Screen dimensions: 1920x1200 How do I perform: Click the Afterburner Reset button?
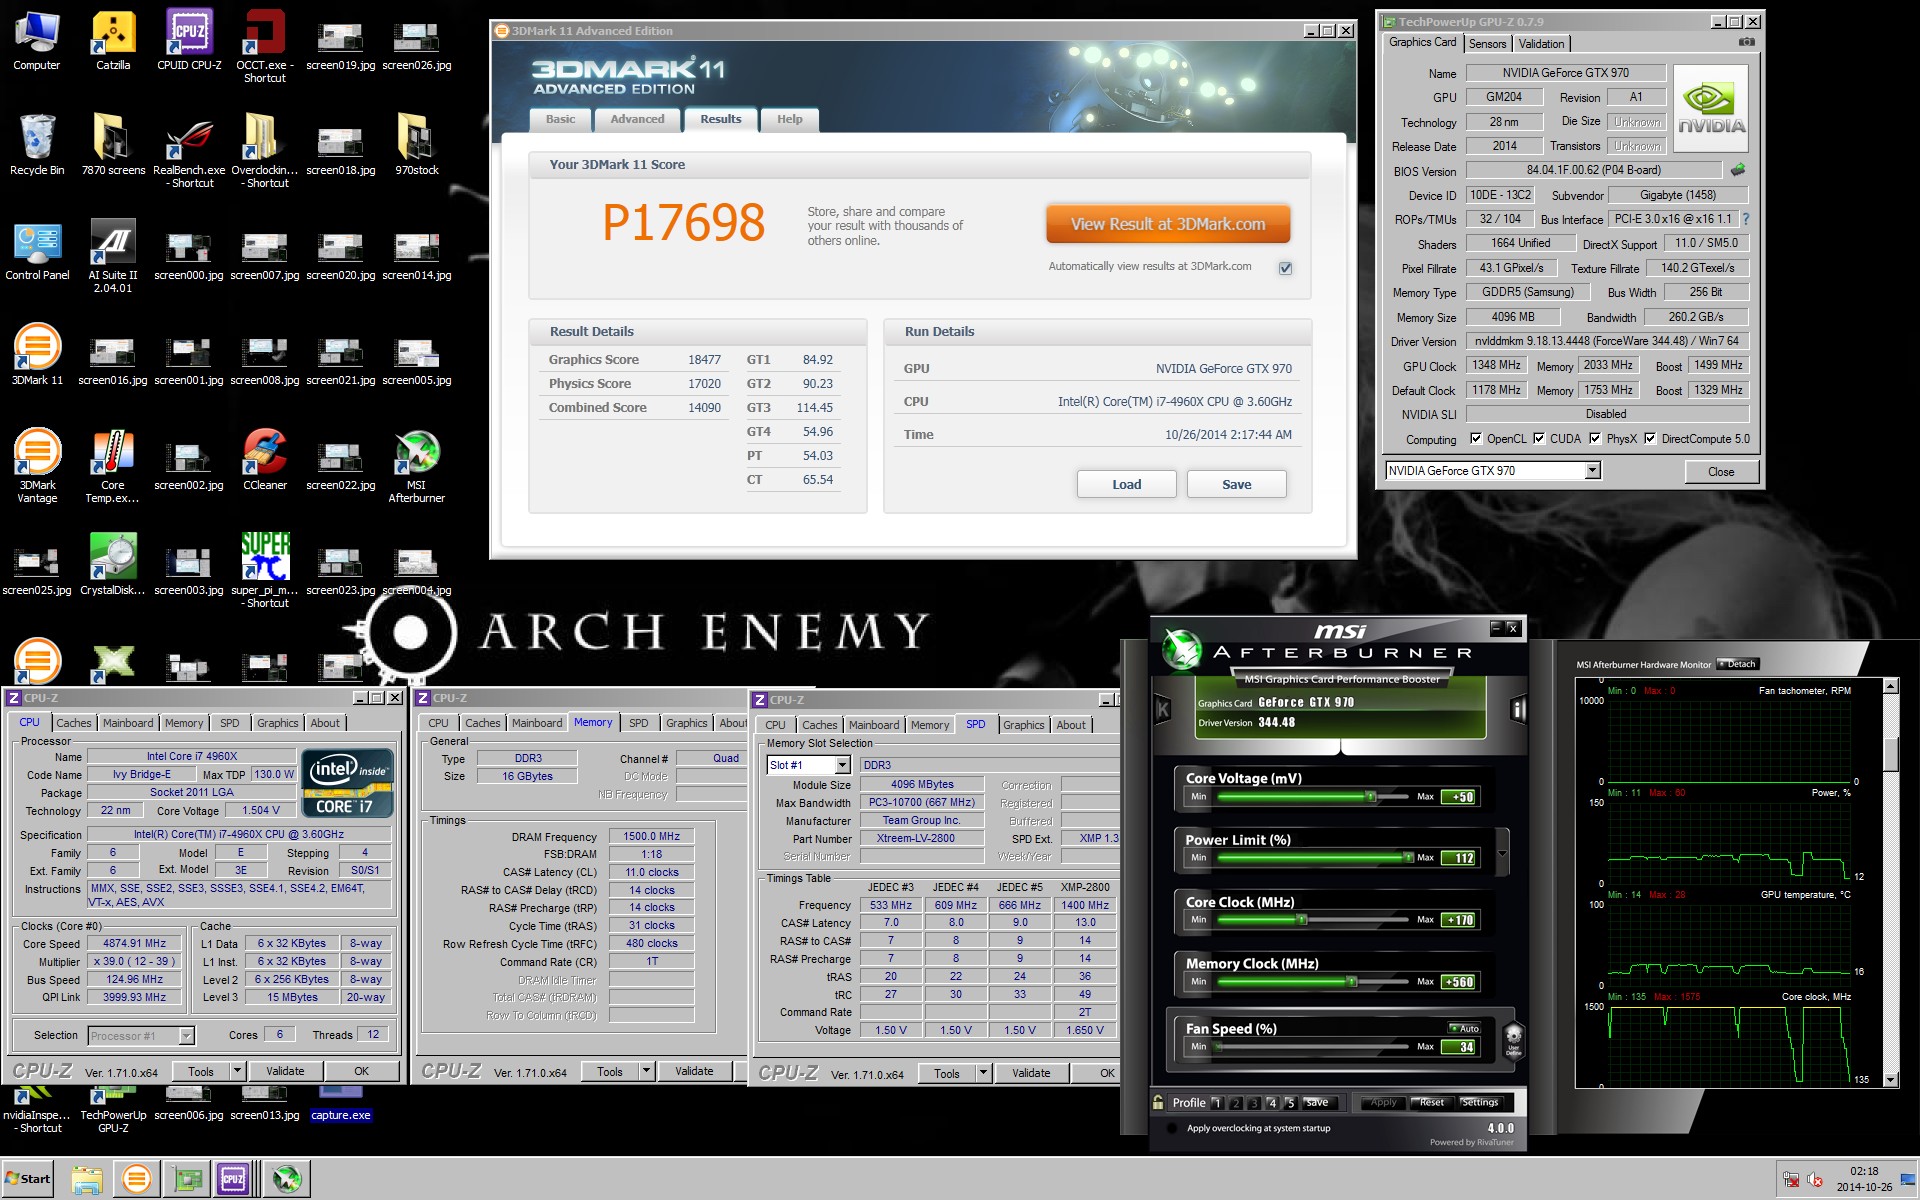tap(1432, 1102)
